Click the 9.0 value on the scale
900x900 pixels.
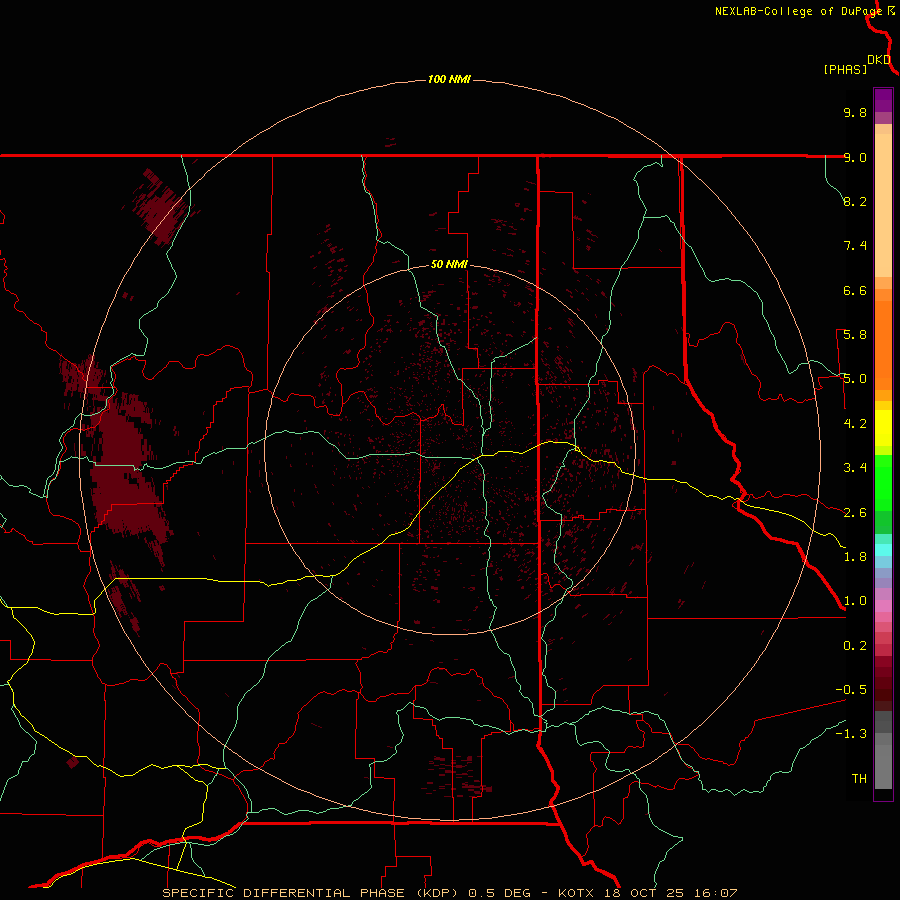(x=855, y=157)
